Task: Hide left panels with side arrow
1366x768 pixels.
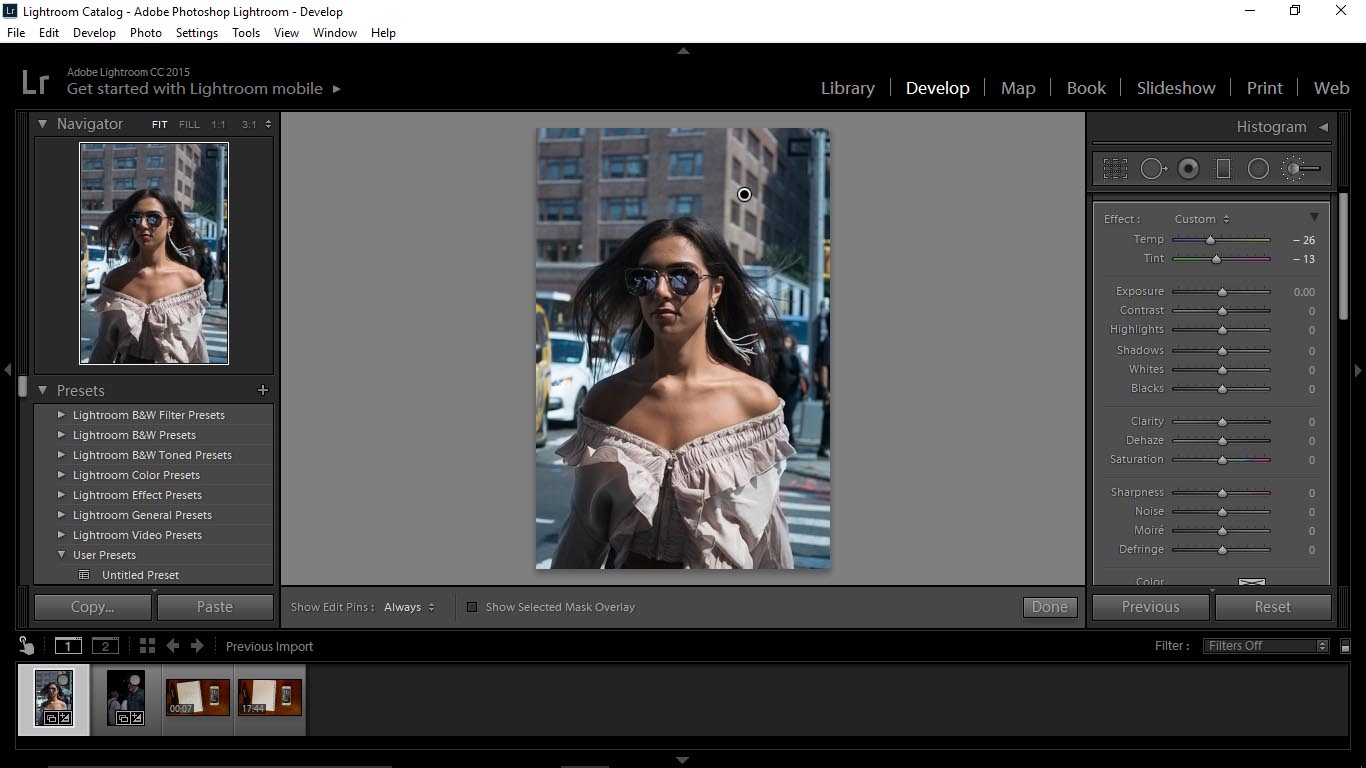Action: tap(7, 370)
